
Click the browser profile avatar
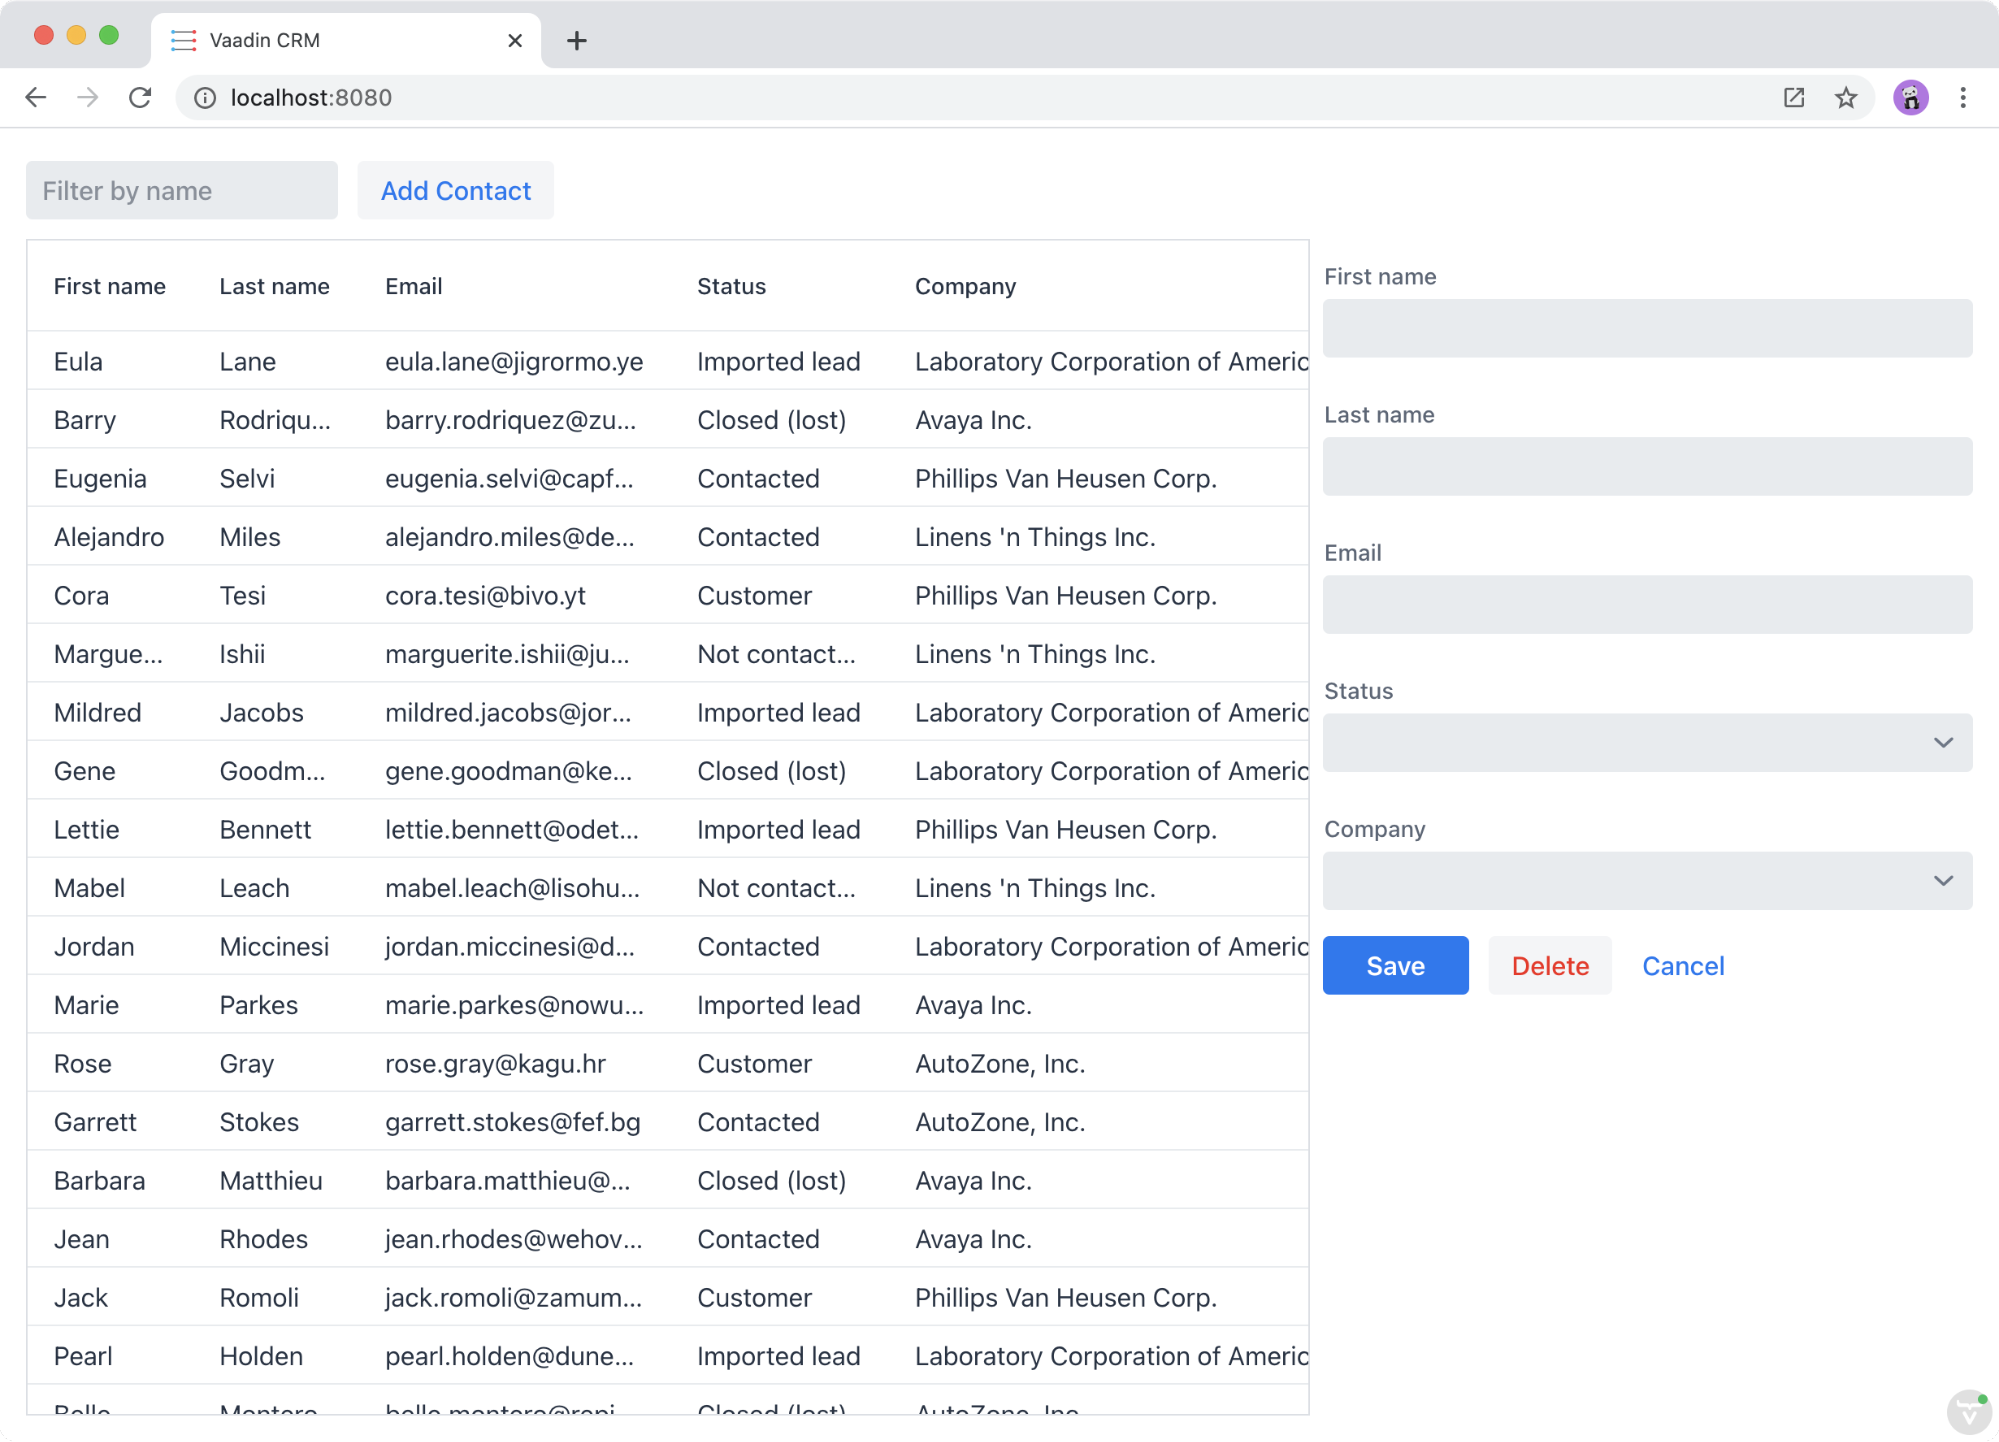(x=1911, y=97)
